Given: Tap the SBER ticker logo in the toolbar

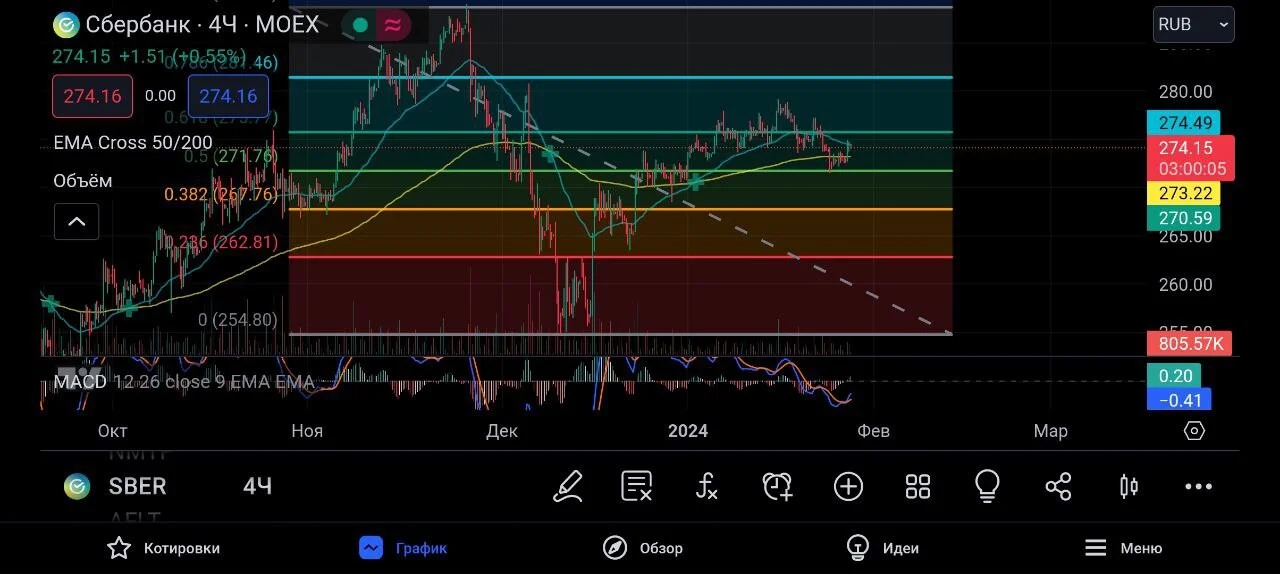Looking at the screenshot, I should click(77, 487).
